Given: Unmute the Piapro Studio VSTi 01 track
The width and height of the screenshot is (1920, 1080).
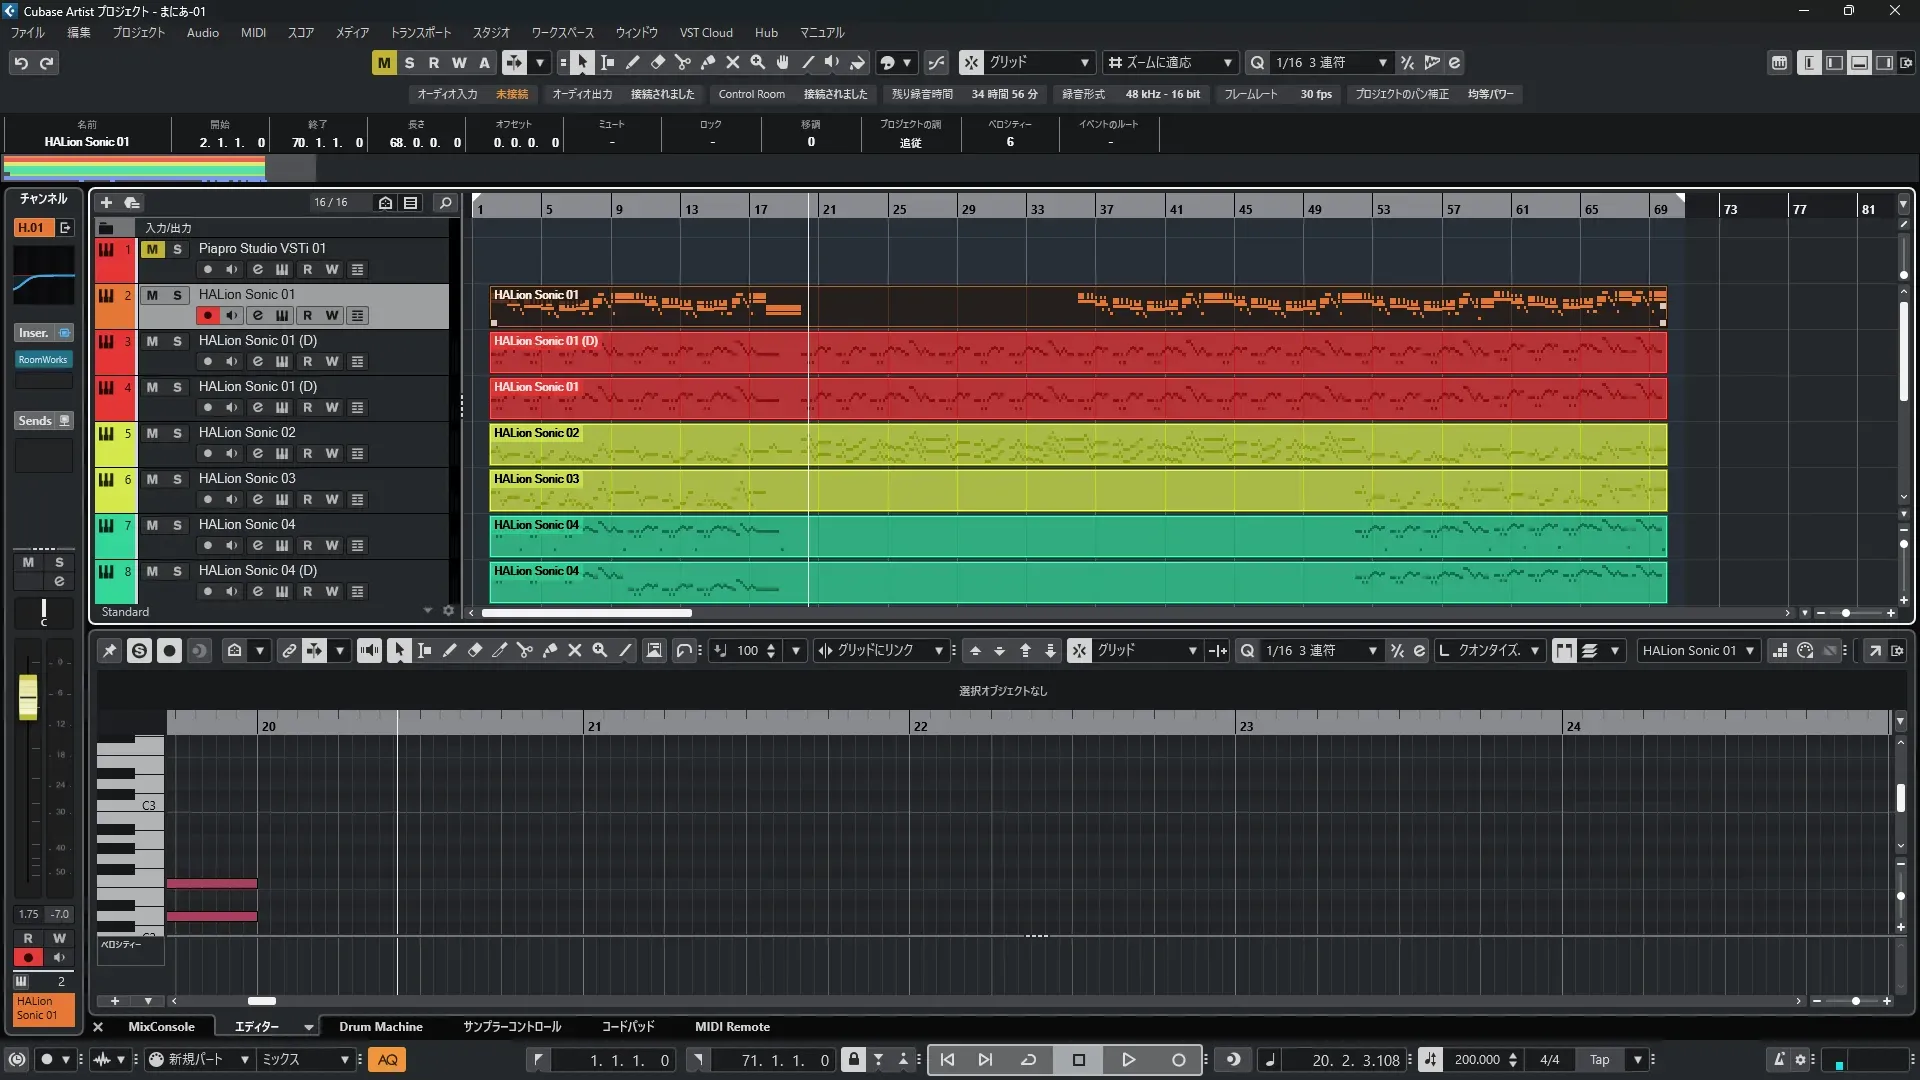Looking at the screenshot, I should (x=152, y=249).
